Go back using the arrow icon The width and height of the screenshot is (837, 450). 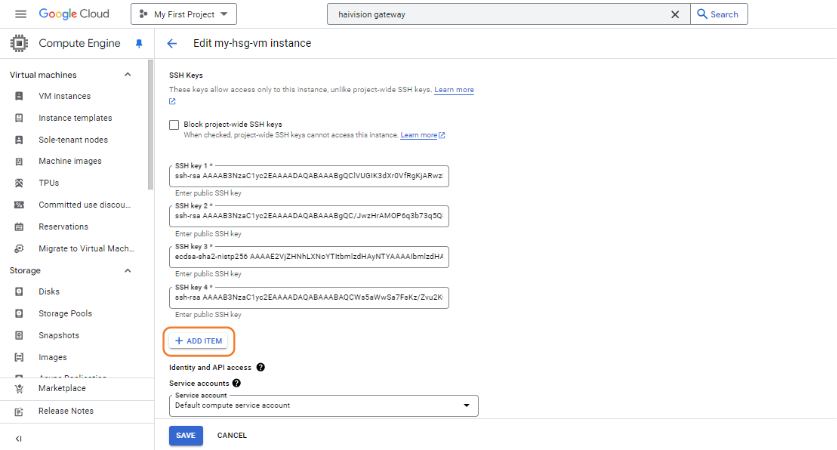click(172, 44)
